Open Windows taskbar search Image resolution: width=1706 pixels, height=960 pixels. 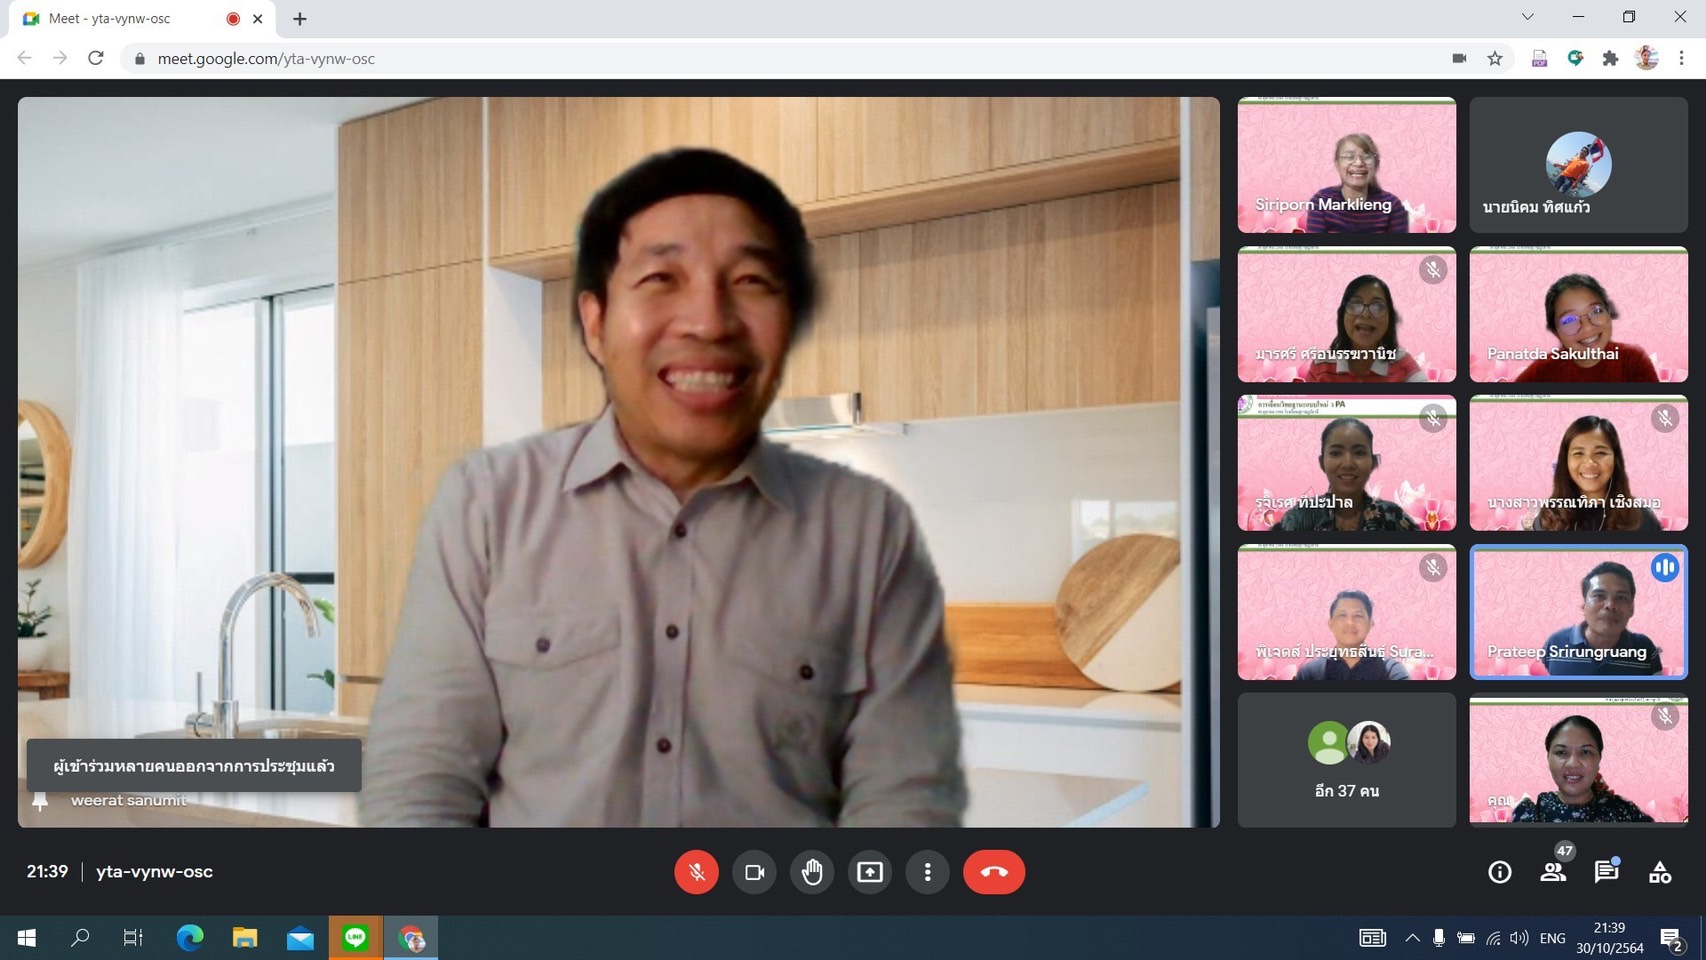80,938
